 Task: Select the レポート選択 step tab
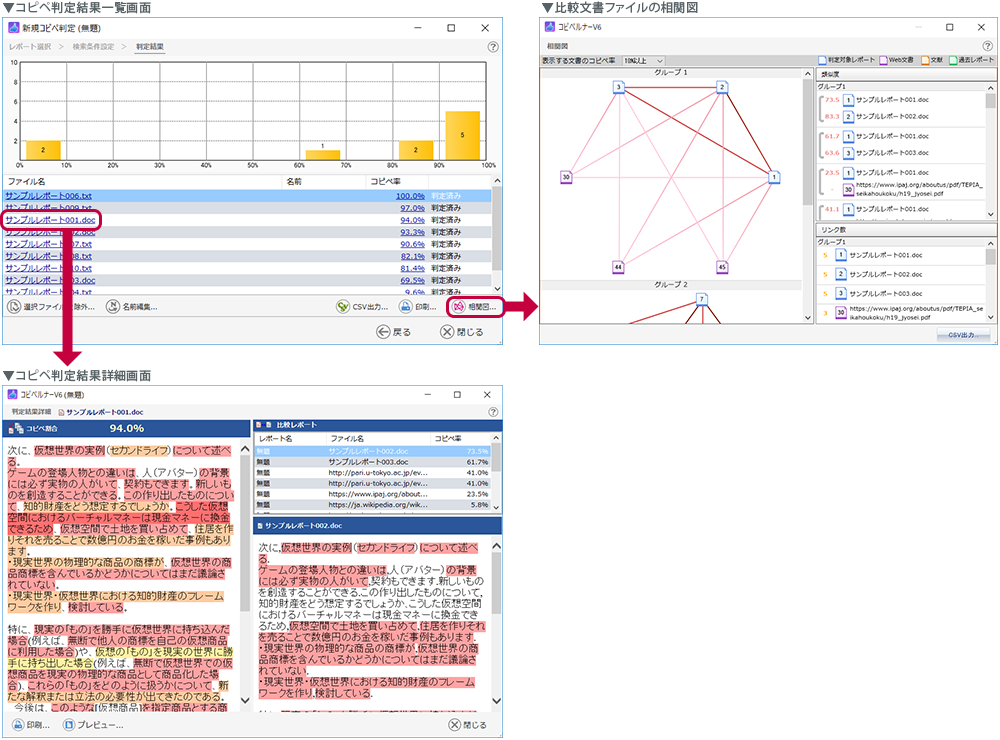31,47
